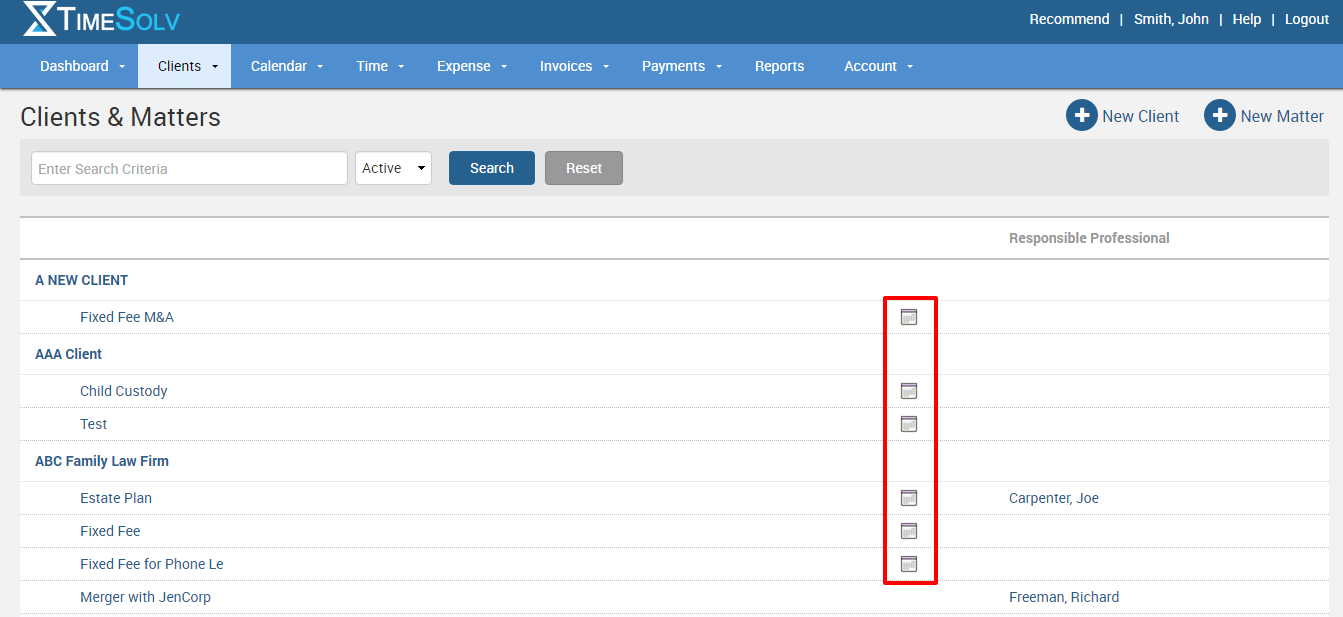This screenshot has width=1343, height=617.
Task: Click calendar icon beside Fixed Fee M&A
Action: [x=908, y=317]
